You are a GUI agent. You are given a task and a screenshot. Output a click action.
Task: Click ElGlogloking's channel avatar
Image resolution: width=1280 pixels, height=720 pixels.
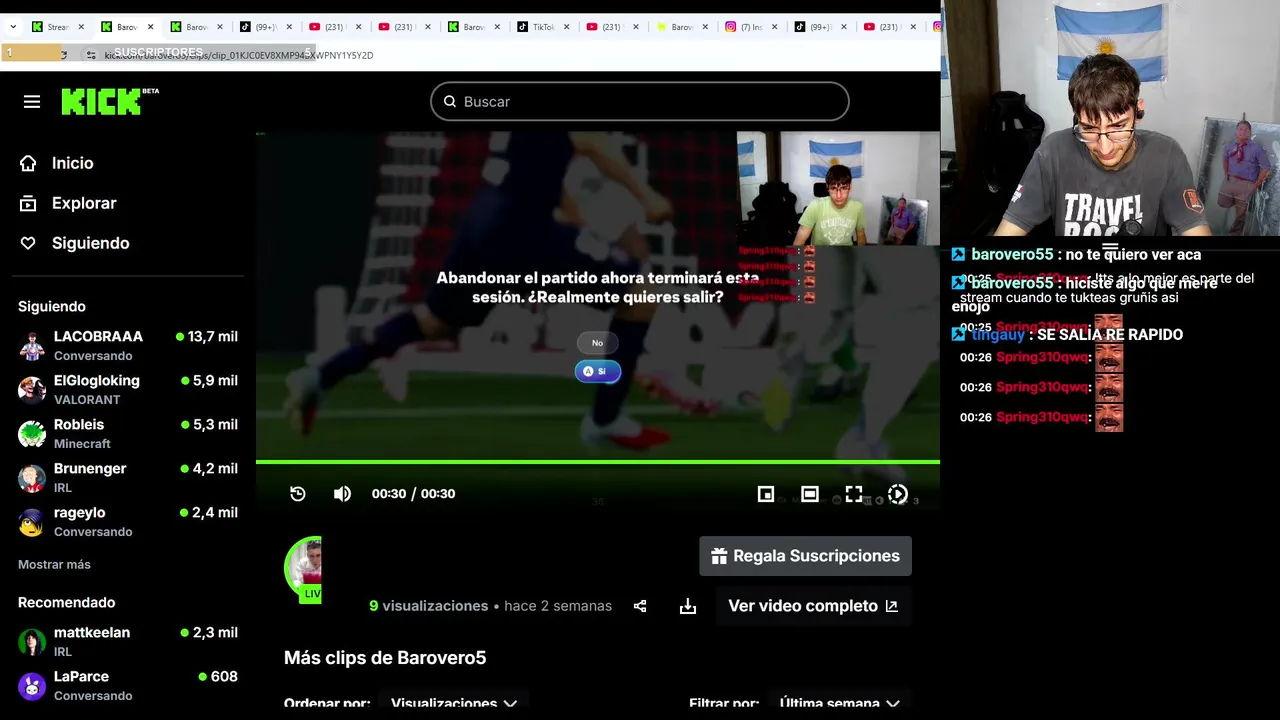(x=32, y=390)
